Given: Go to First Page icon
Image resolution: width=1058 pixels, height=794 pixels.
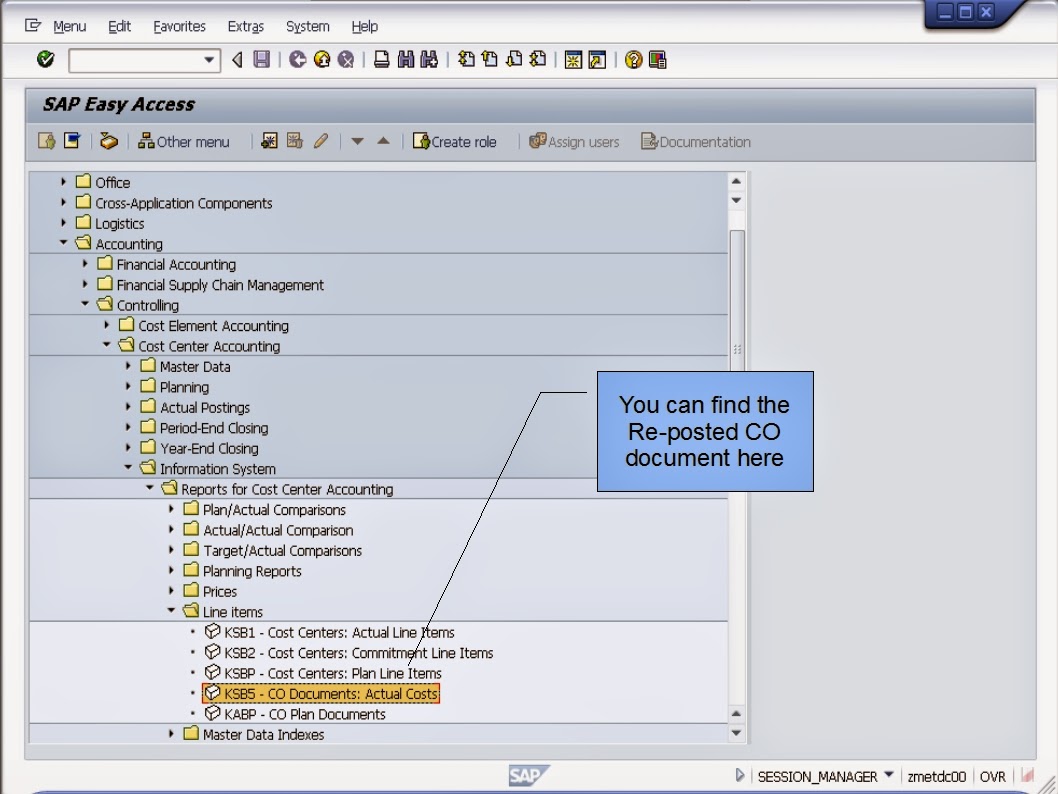Looking at the screenshot, I should point(466,59).
